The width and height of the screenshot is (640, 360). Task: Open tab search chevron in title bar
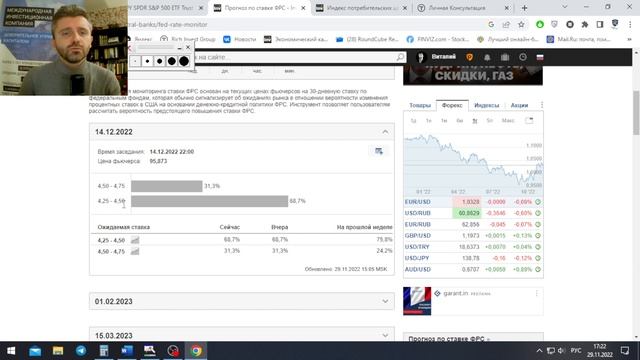coord(564,7)
